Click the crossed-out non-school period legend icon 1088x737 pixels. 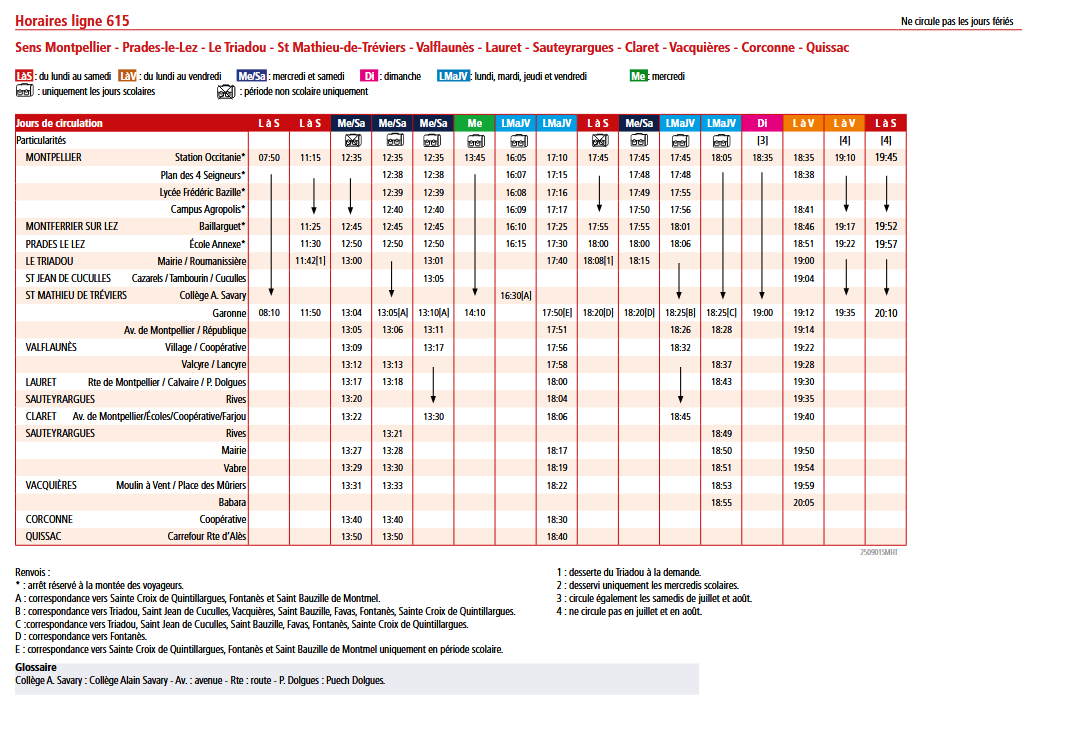[x=226, y=91]
